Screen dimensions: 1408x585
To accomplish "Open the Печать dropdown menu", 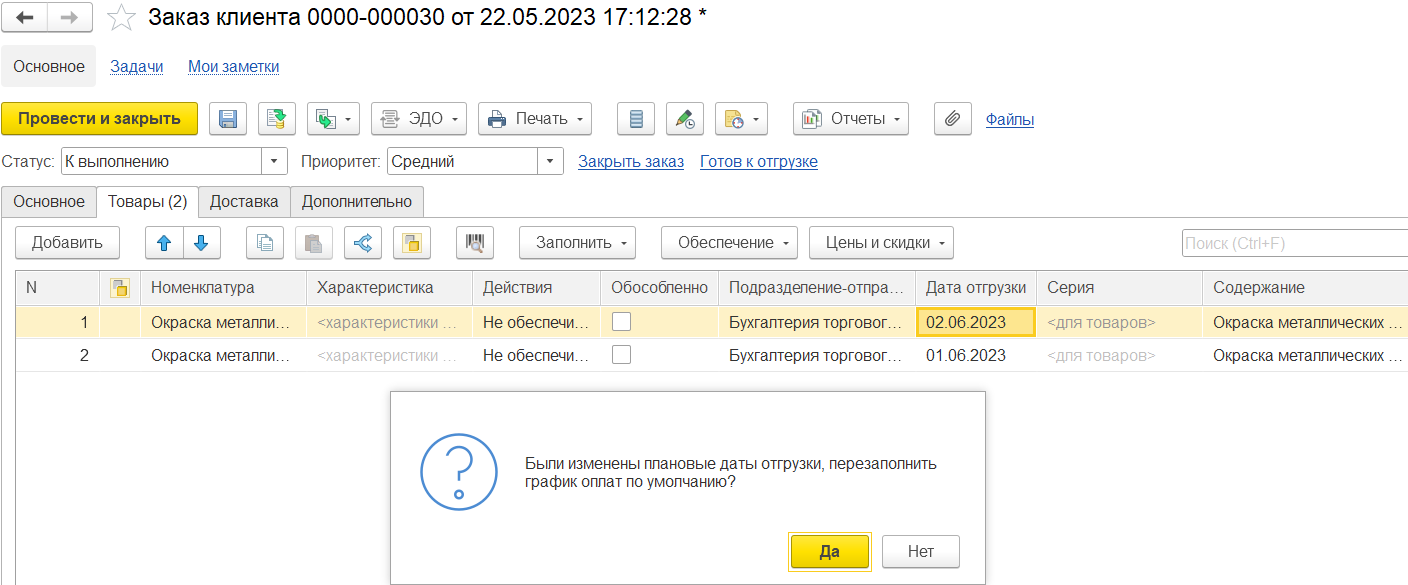I will pos(535,119).
